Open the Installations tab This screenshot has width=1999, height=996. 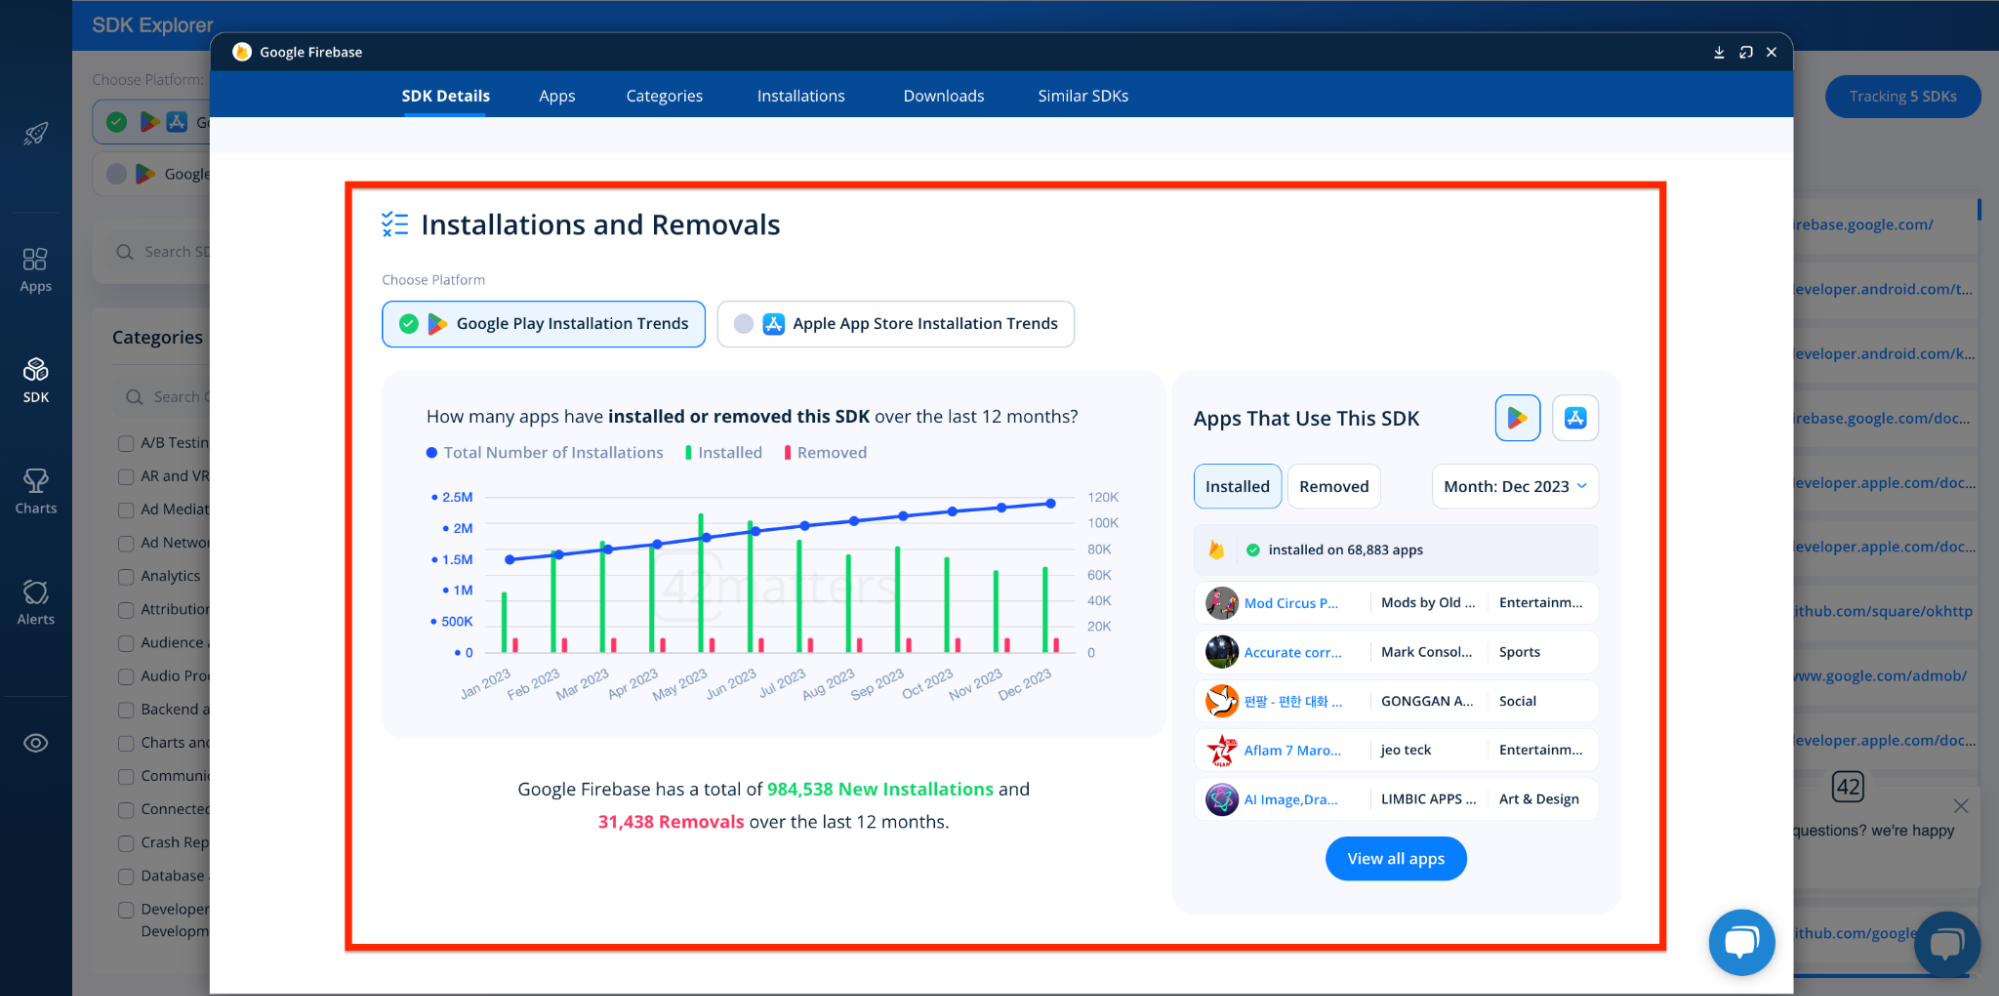(x=801, y=96)
